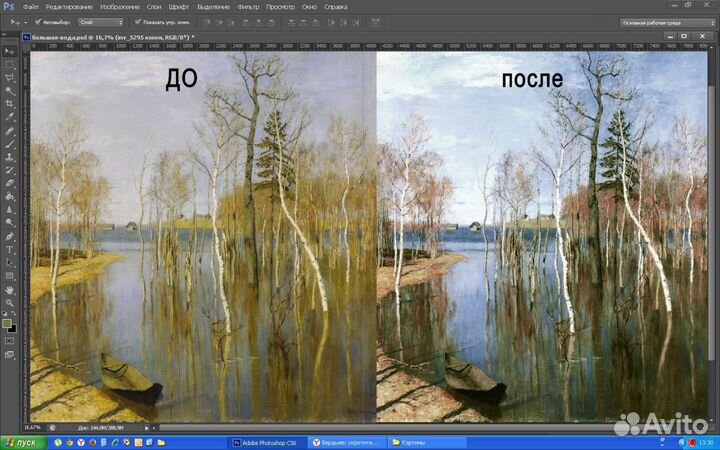Select the Hand tool

click(9, 290)
